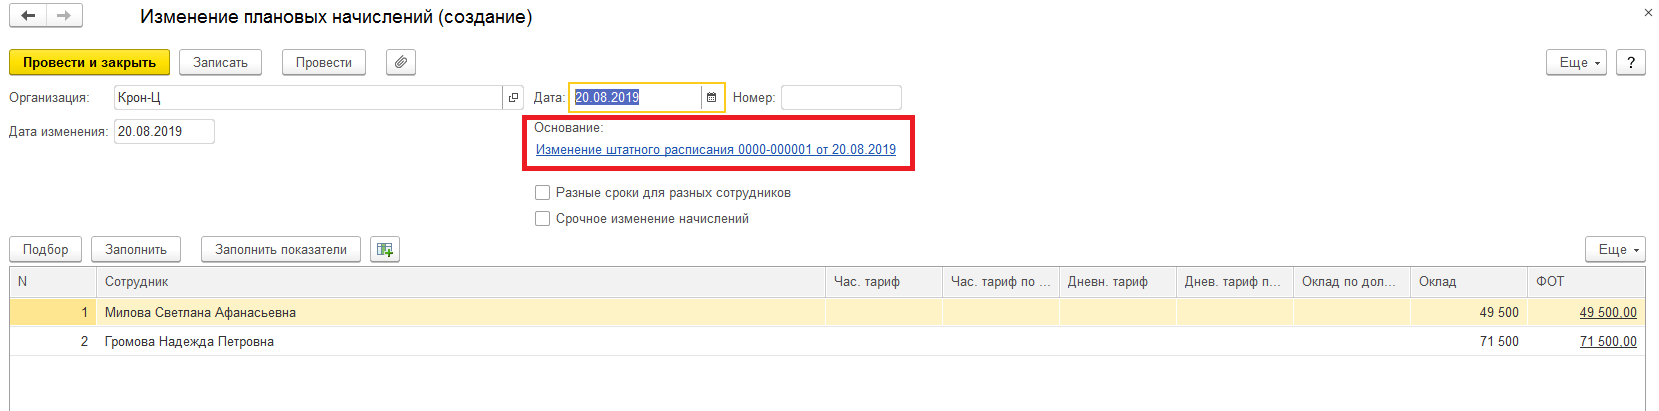
Task: Click the table add icon beside Заполнить показатели
Action: [385, 249]
